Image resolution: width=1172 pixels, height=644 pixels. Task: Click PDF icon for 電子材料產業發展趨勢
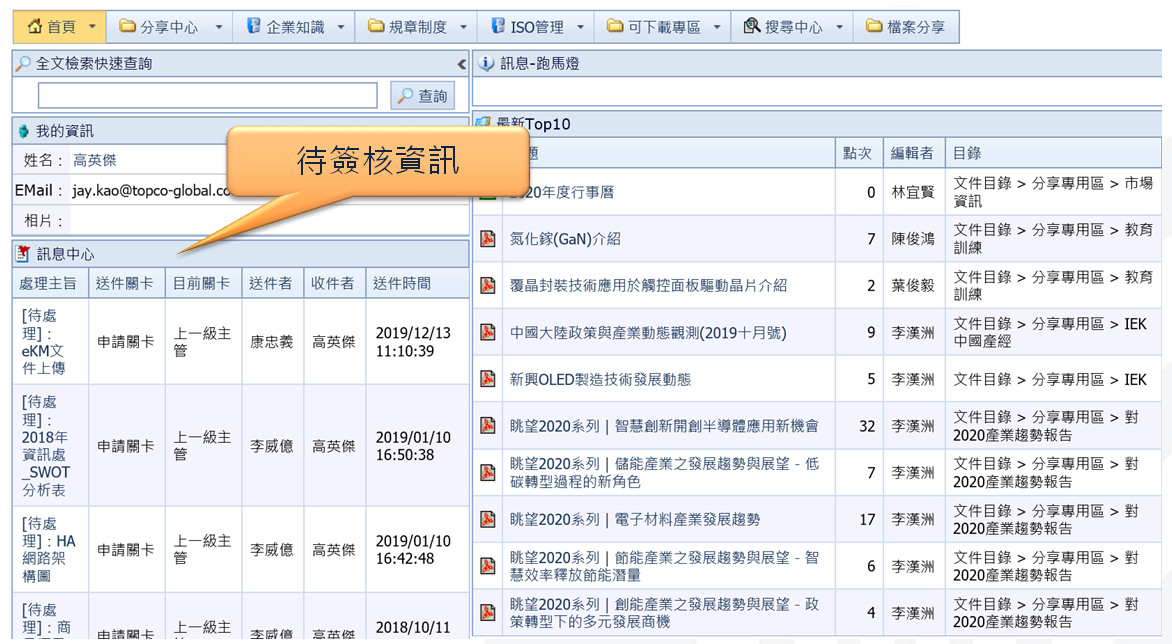(488, 519)
